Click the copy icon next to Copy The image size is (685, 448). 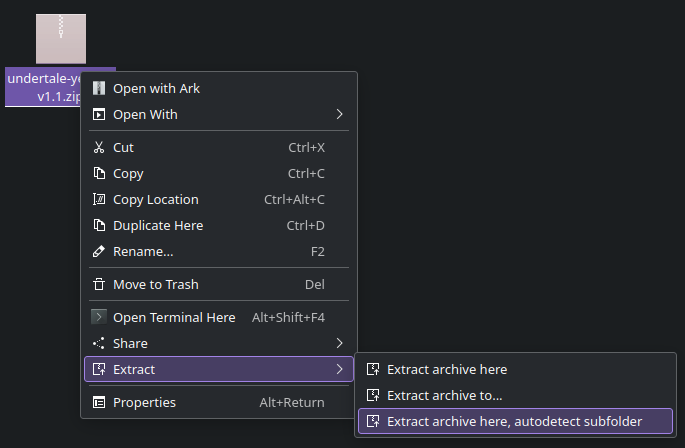click(x=99, y=173)
